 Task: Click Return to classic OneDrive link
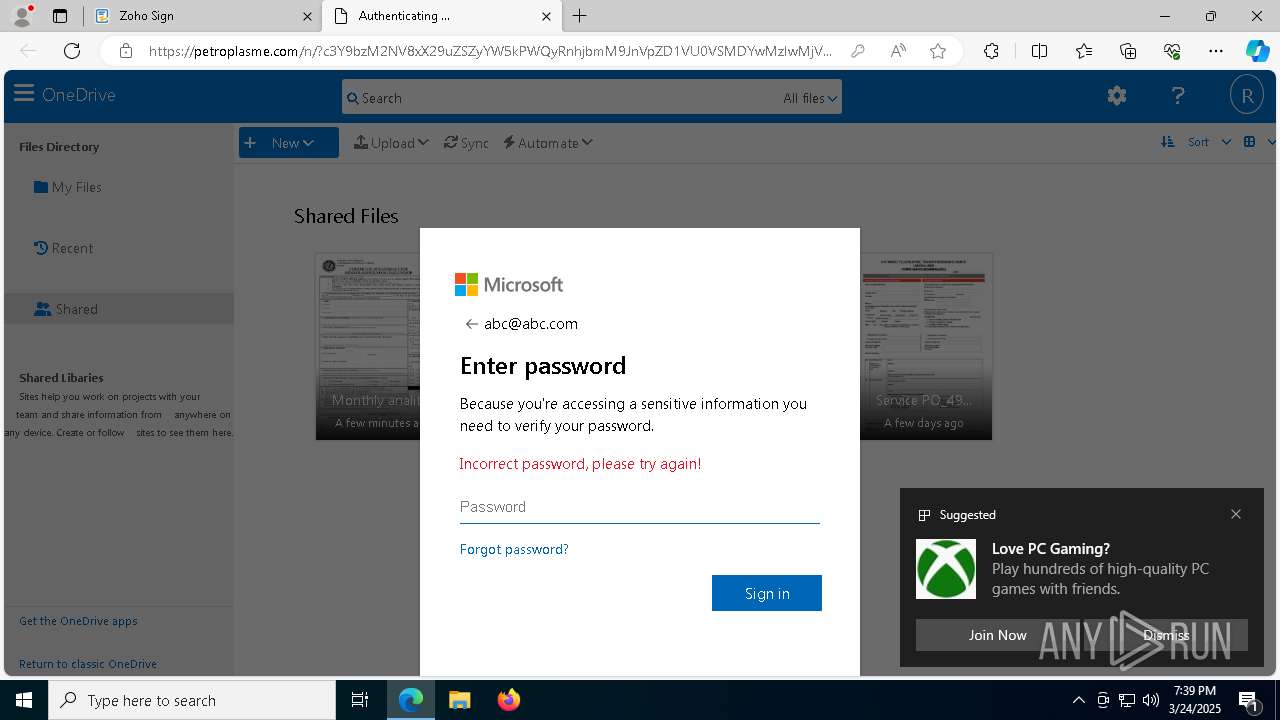coord(88,664)
